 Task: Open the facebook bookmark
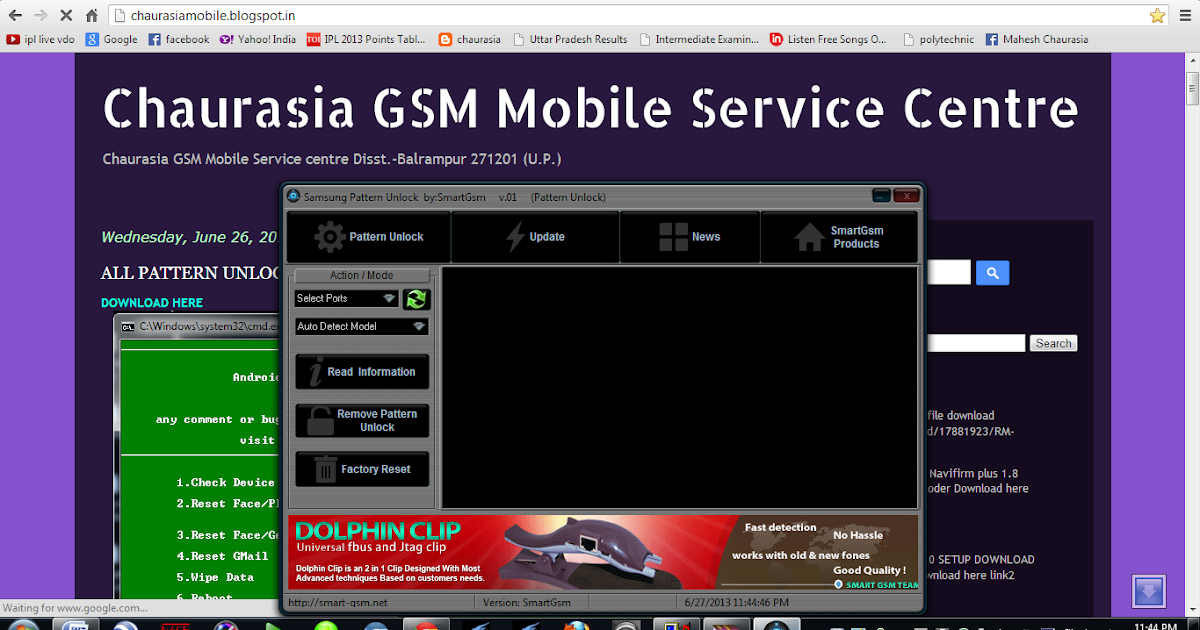pos(179,40)
